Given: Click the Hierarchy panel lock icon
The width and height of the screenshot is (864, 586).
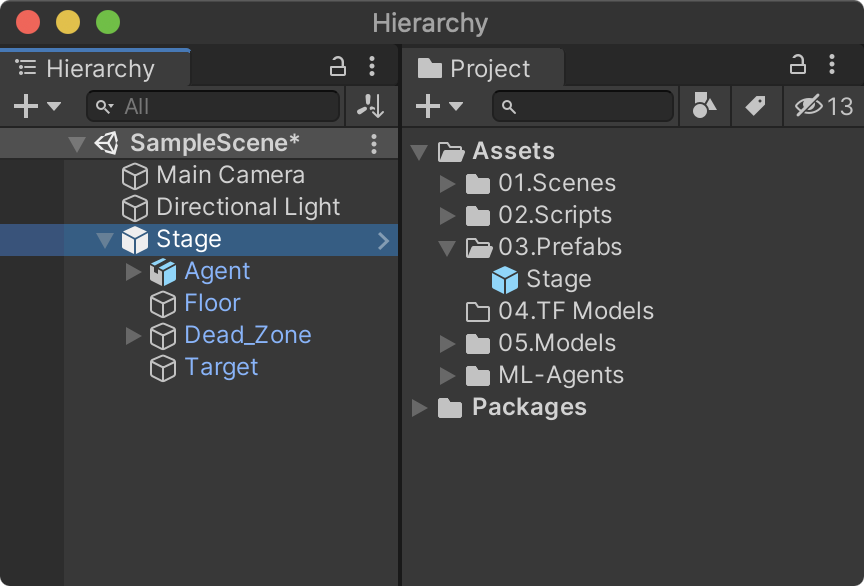Looking at the screenshot, I should [x=338, y=67].
